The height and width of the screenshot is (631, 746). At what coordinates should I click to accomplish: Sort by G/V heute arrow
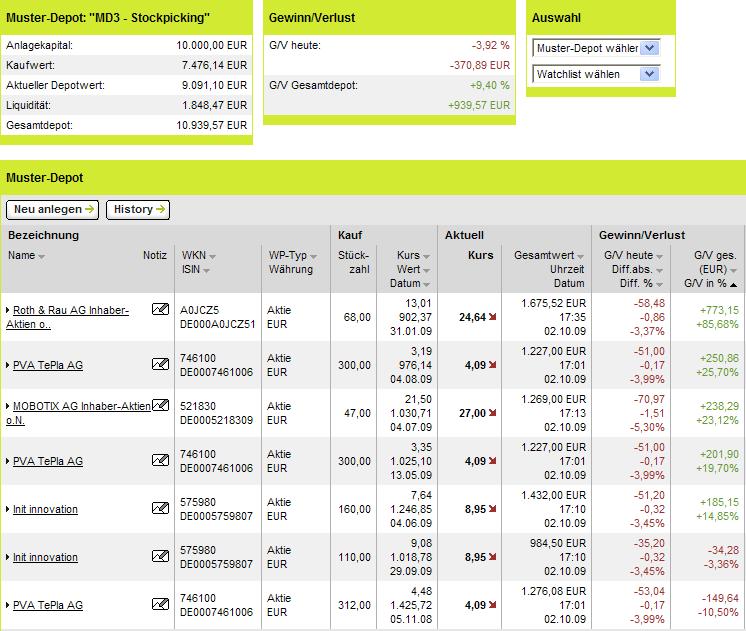point(659,257)
